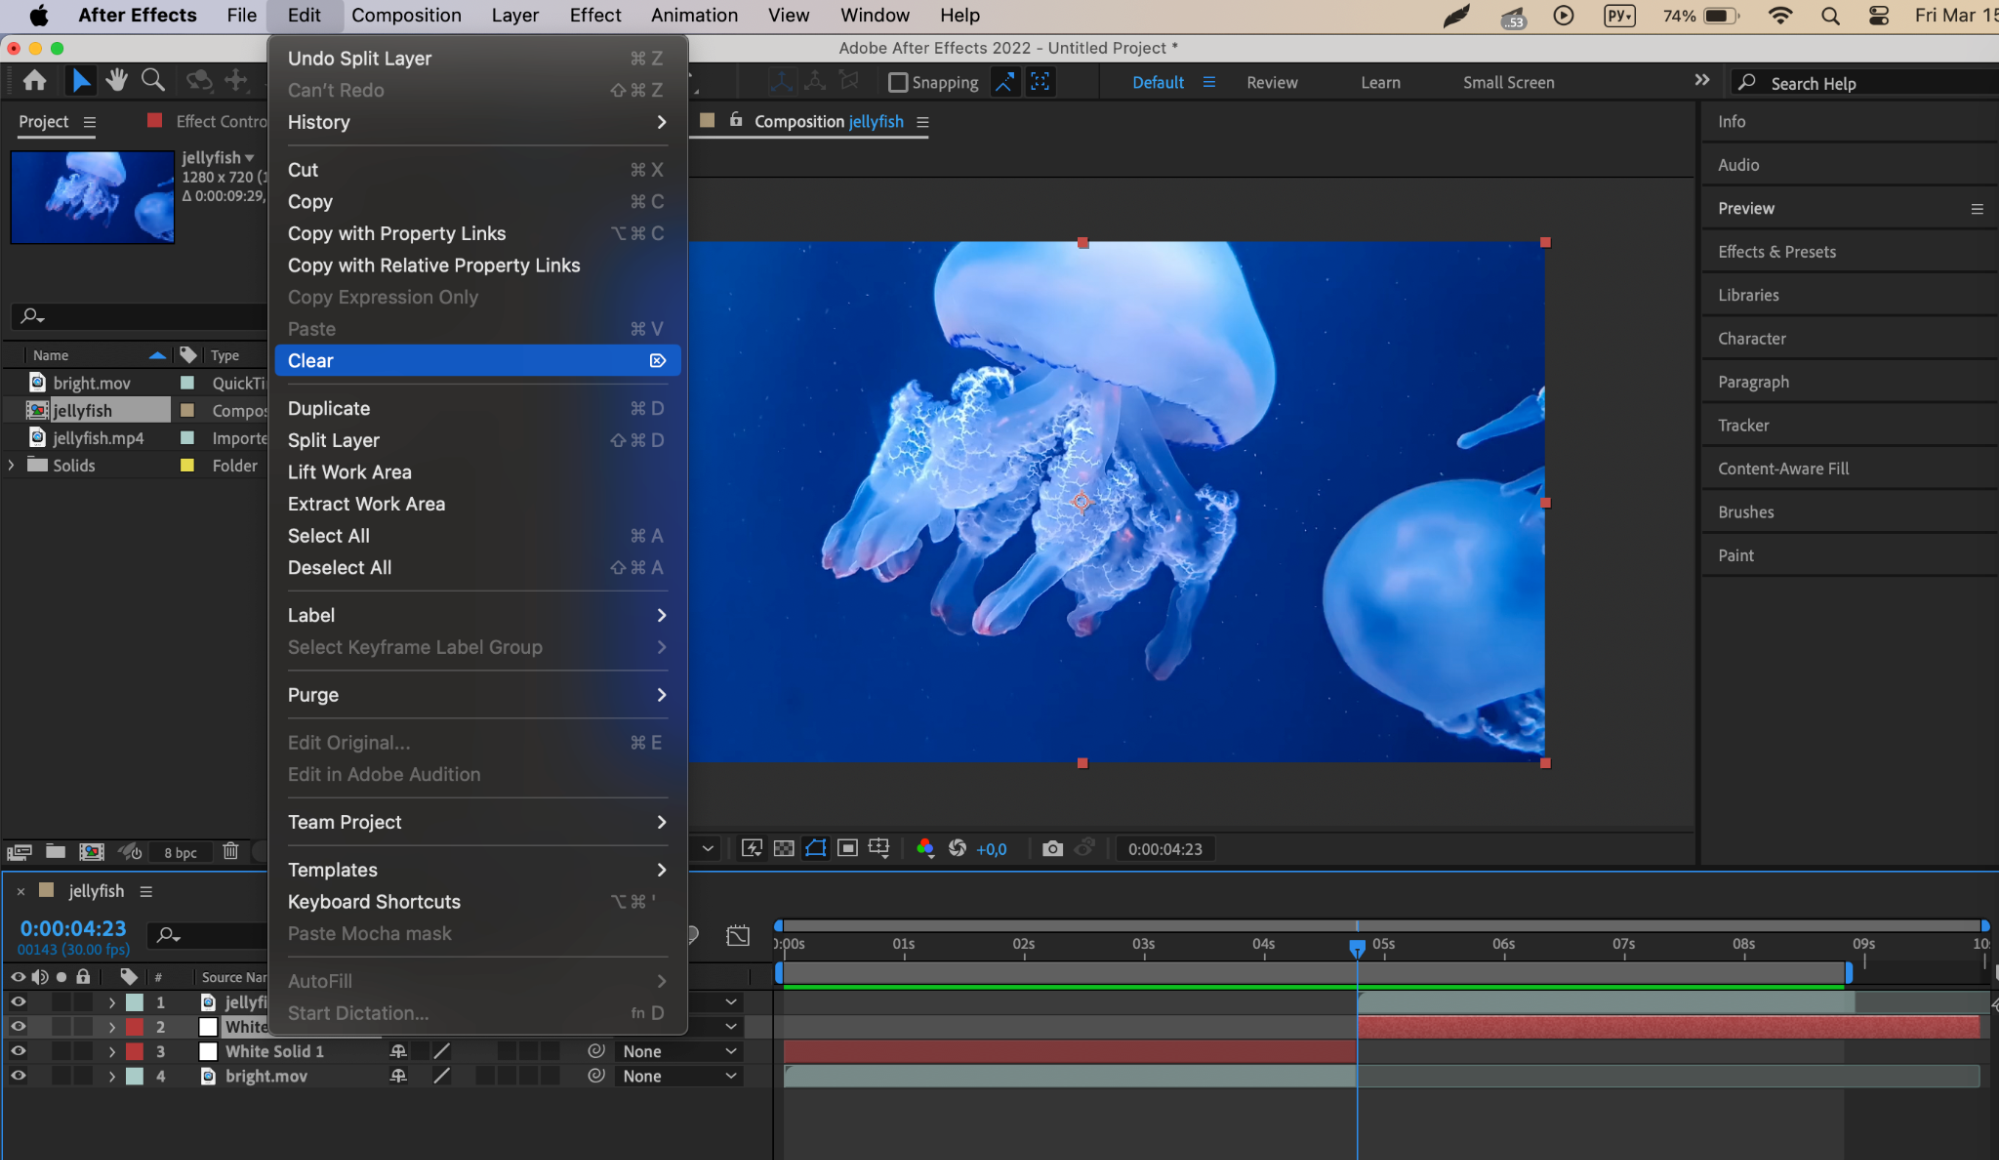Viewport: 1999px width, 1160px height.
Task: Click the Home icon
Action: (x=35, y=80)
